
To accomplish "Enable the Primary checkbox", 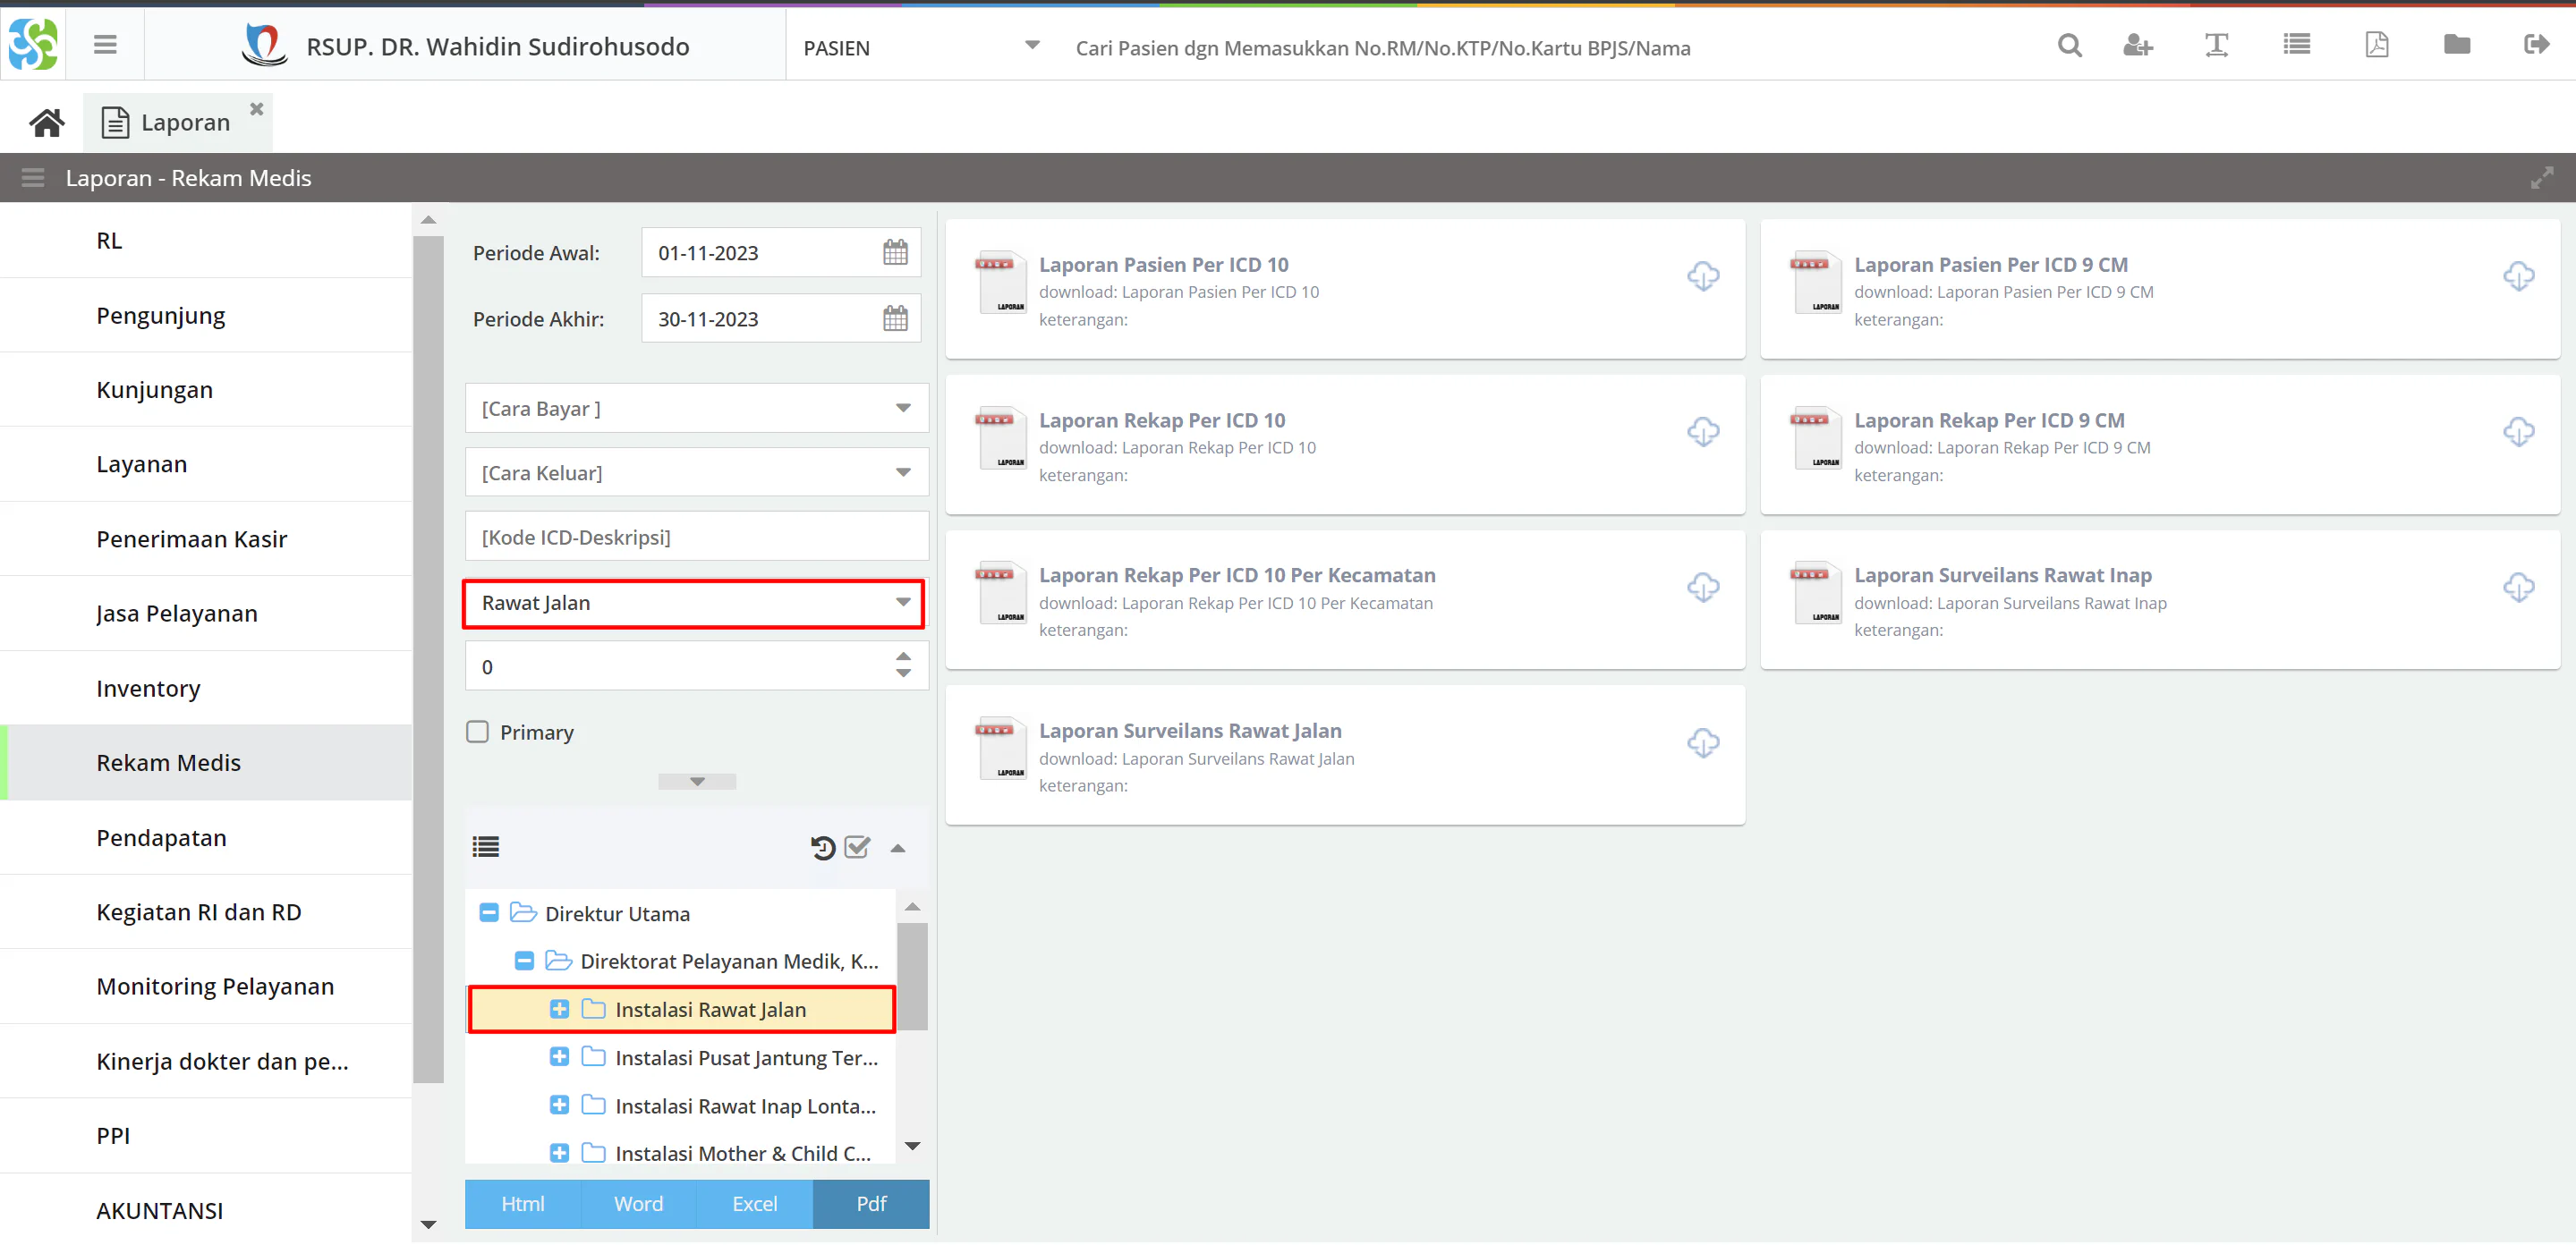I will point(478,732).
